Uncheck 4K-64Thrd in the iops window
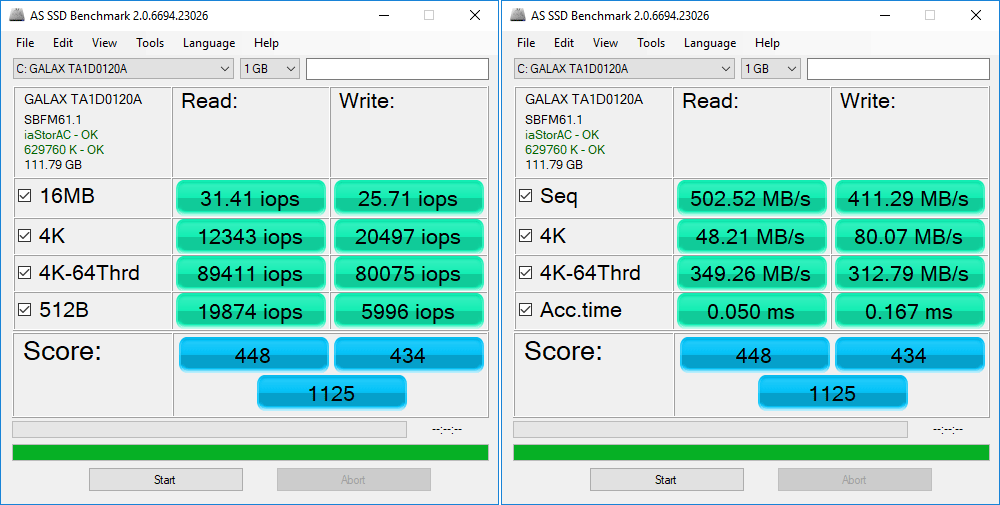Viewport: 1000px width, 505px height. (x=26, y=274)
